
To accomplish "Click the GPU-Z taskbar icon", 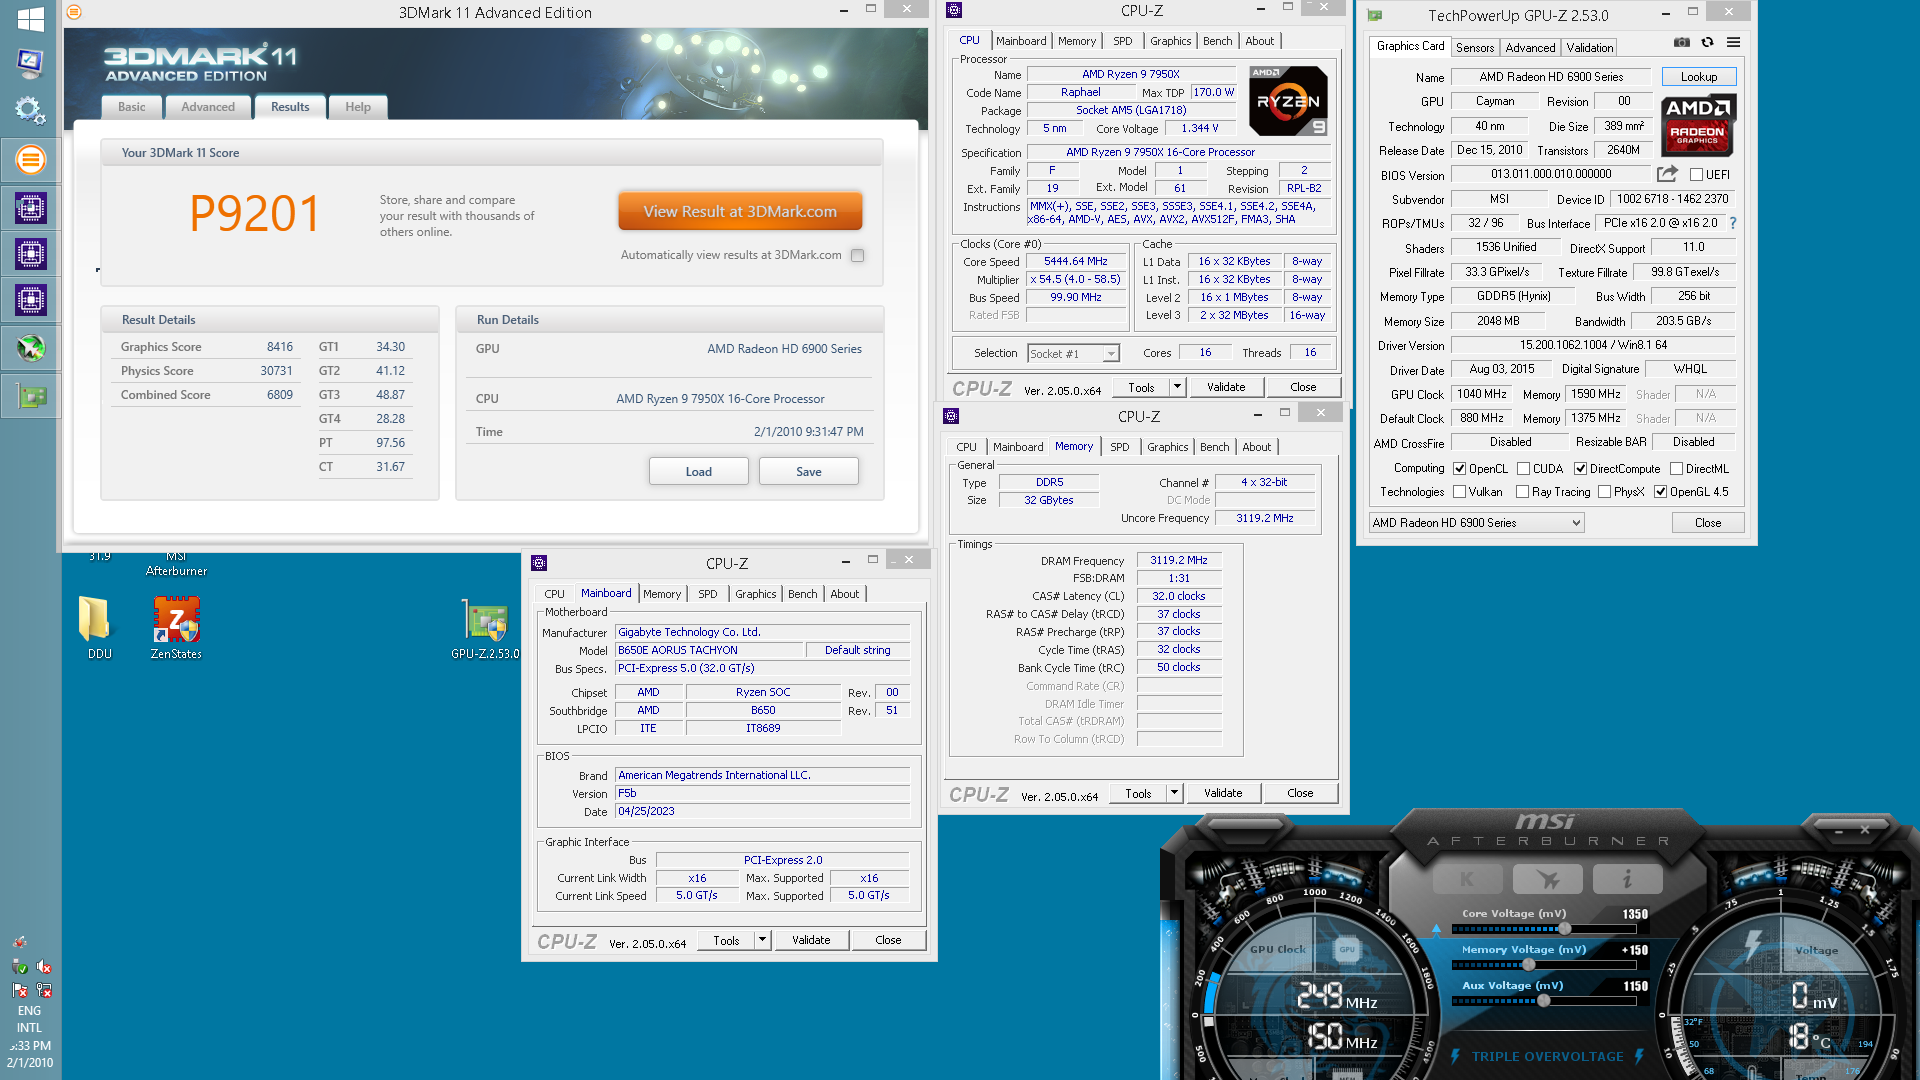I will tap(30, 396).
